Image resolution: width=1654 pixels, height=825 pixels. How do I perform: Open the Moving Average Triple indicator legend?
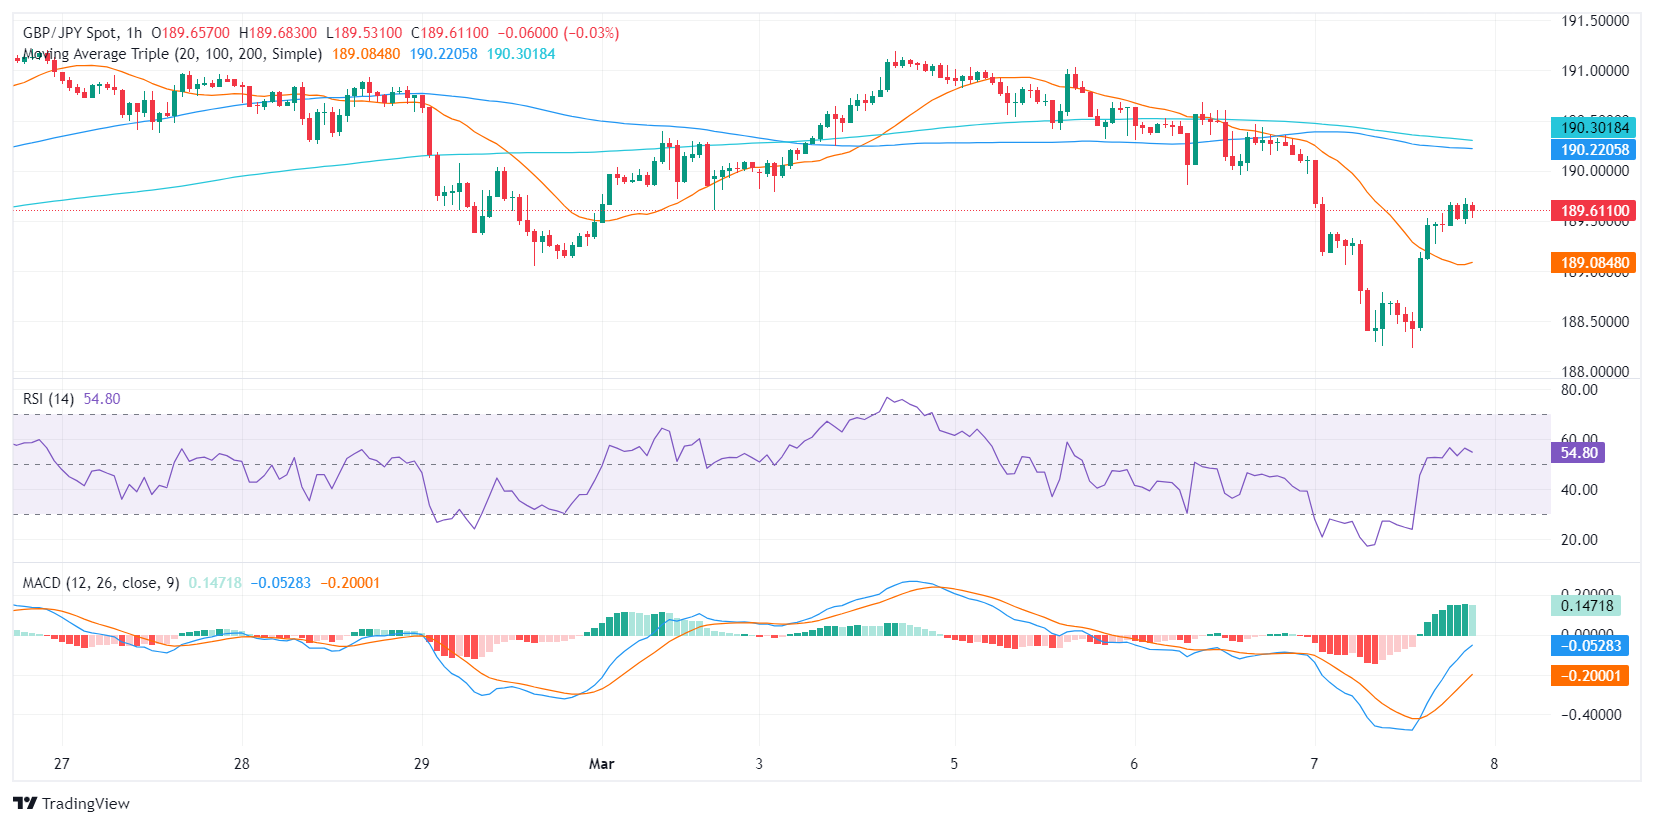point(172,54)
